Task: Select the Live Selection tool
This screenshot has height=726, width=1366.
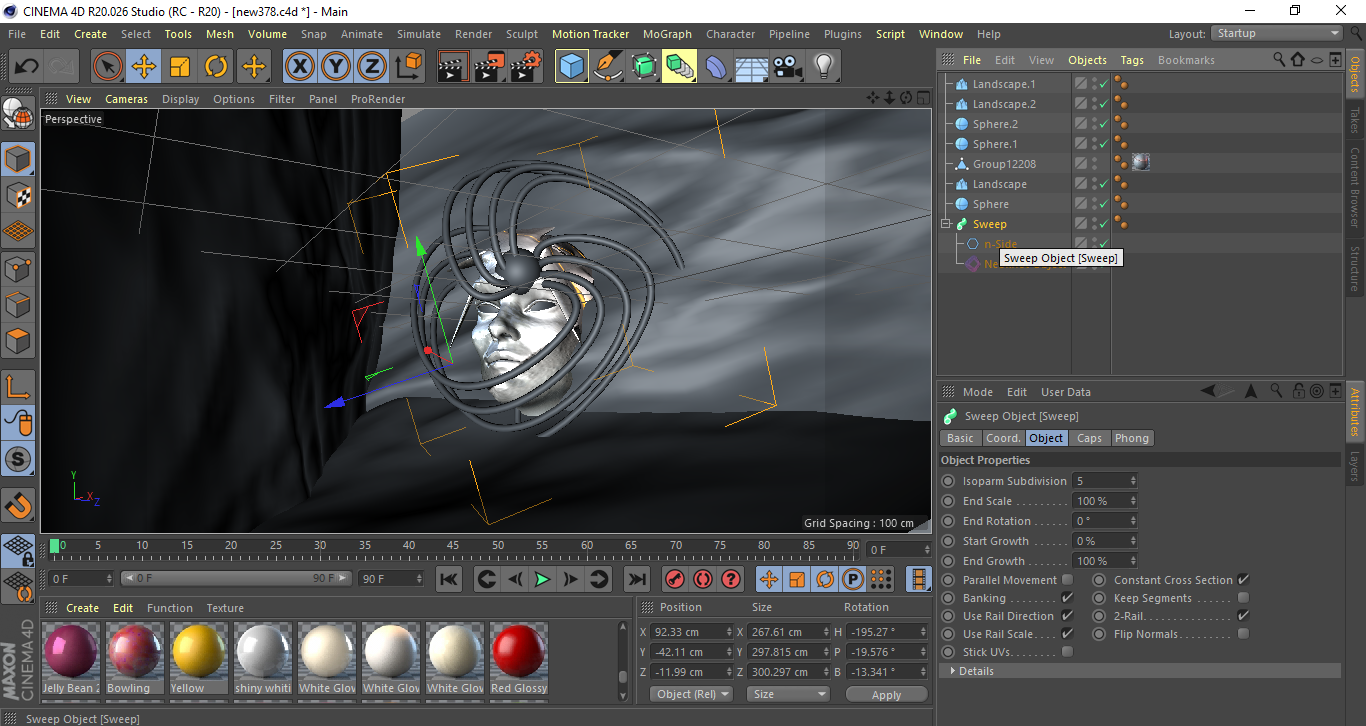Action: (108, 67)
